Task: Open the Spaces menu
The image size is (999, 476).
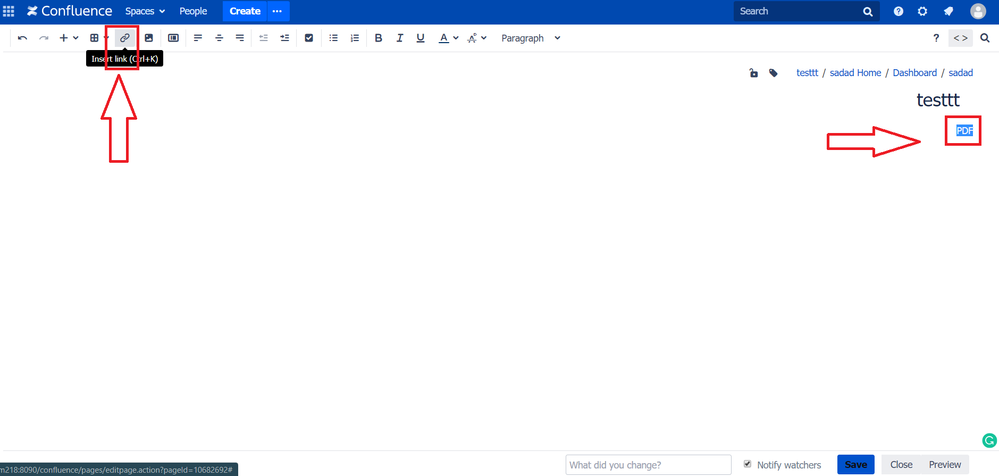Action: tap(145, 11)
